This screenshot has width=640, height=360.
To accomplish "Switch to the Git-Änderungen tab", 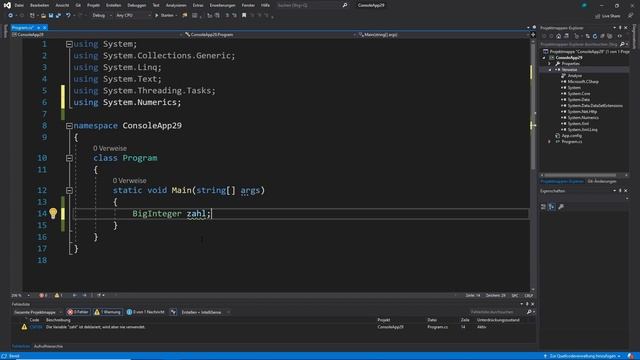I will (x=602, y=181).
